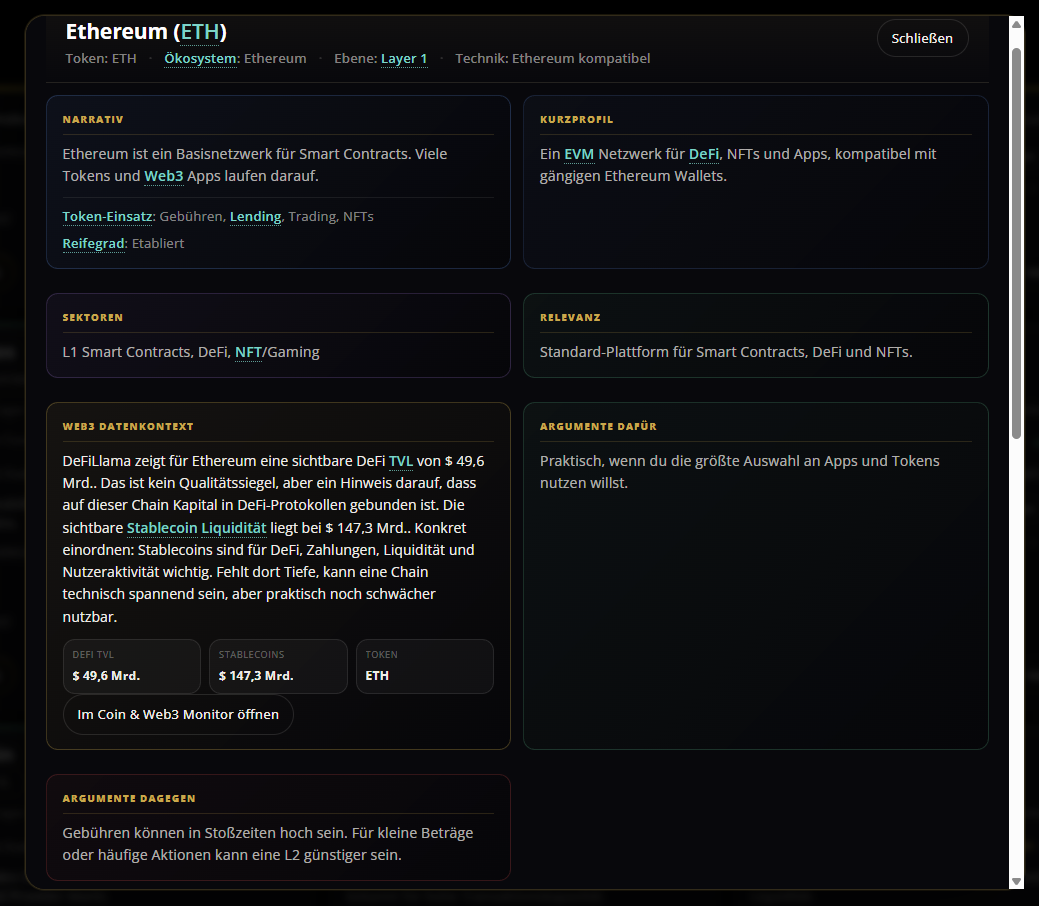This screenshot has height=906, width=1039.
Task: Select the TOKEN ETH tile
Action: coord(425,666)
